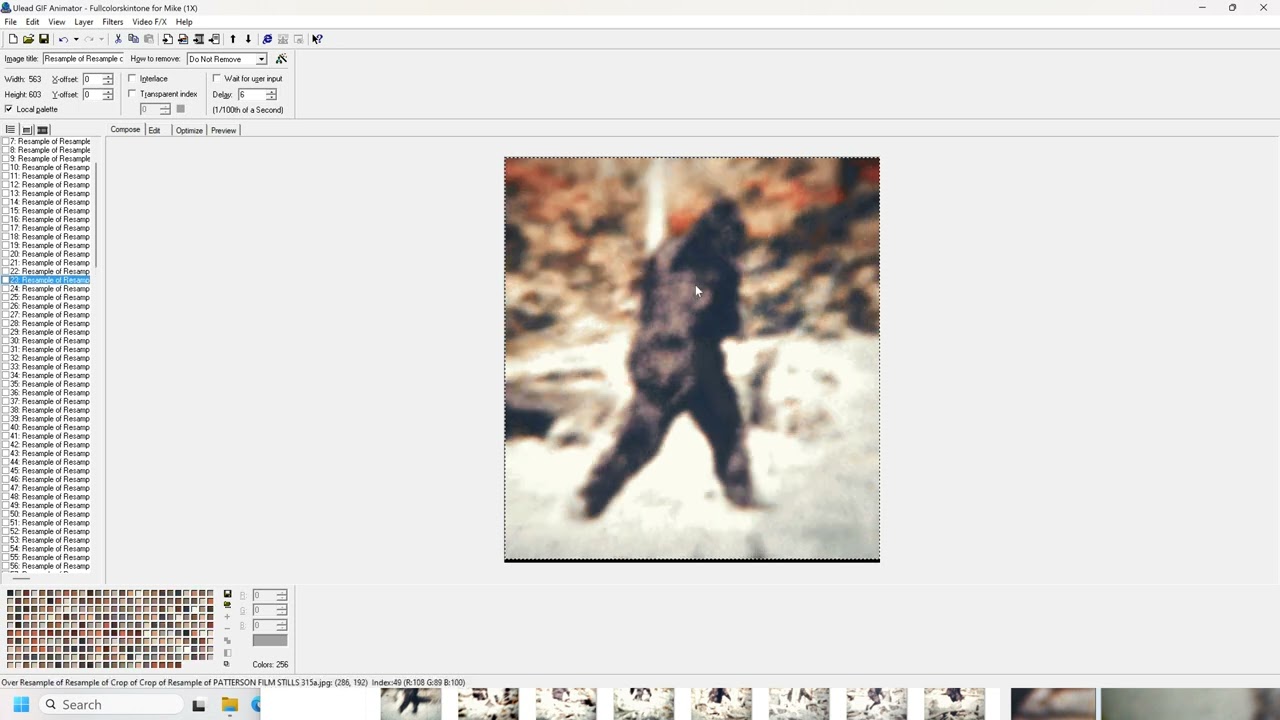Click the Bigfoot image frame on canvas
The width and height of the screenshot is (1280, 720).
(692, 359)
